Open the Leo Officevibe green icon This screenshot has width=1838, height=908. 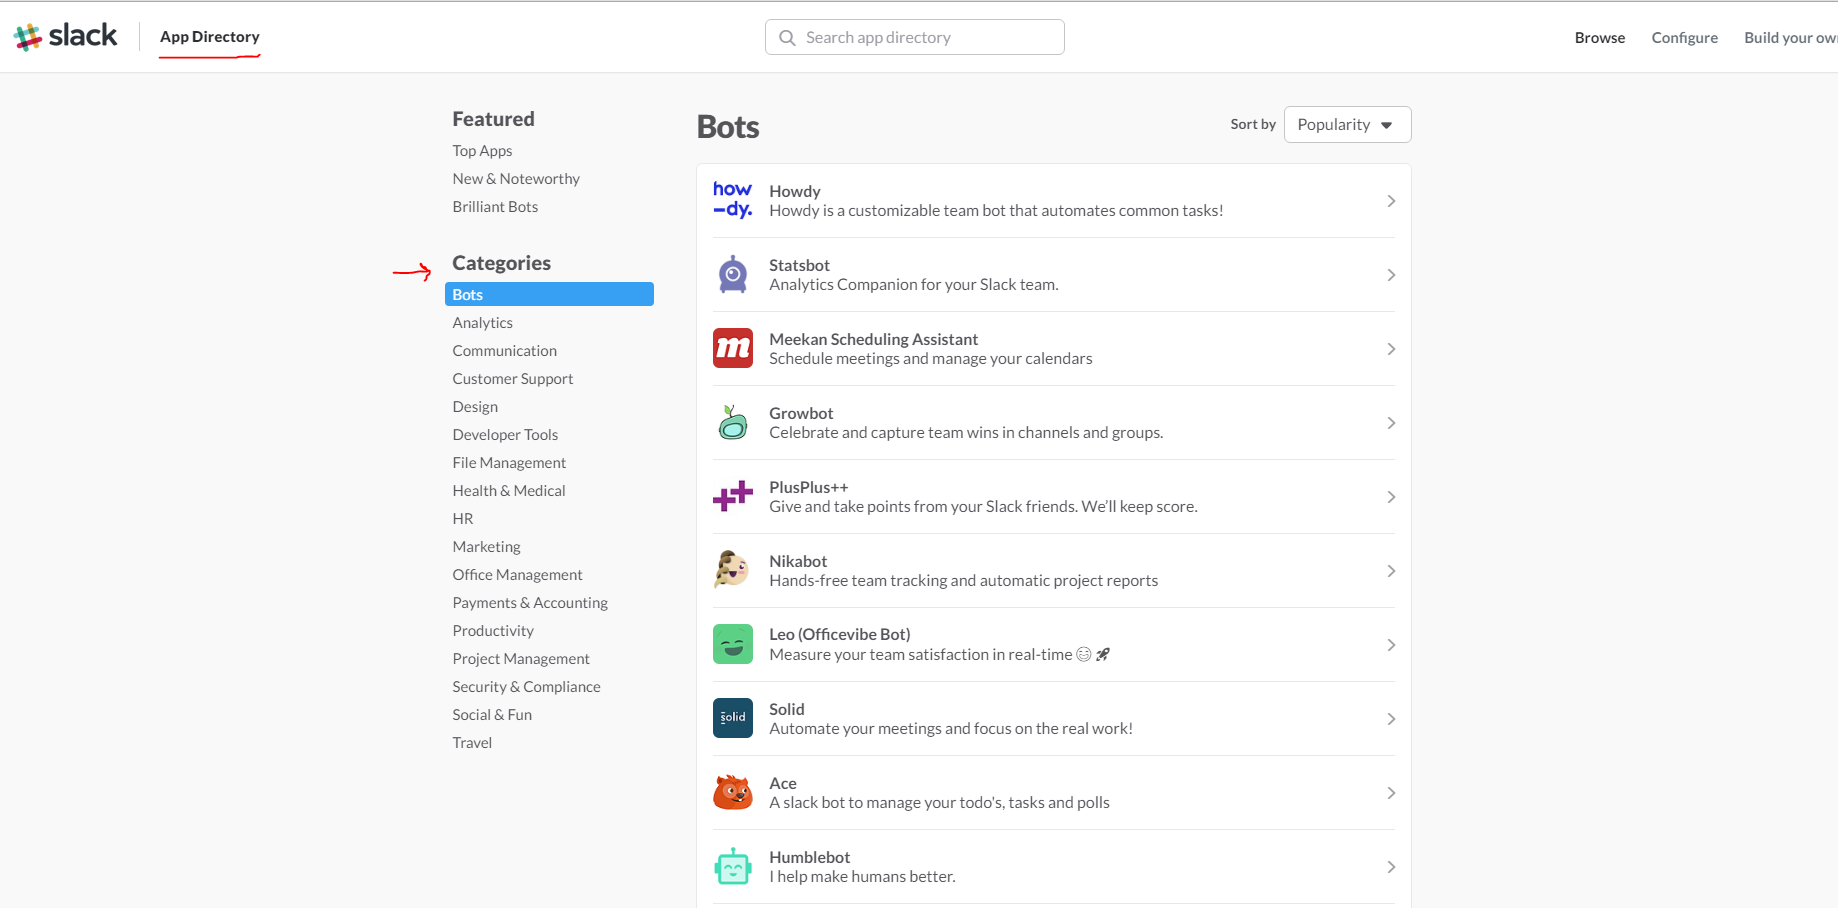[733, 644]
